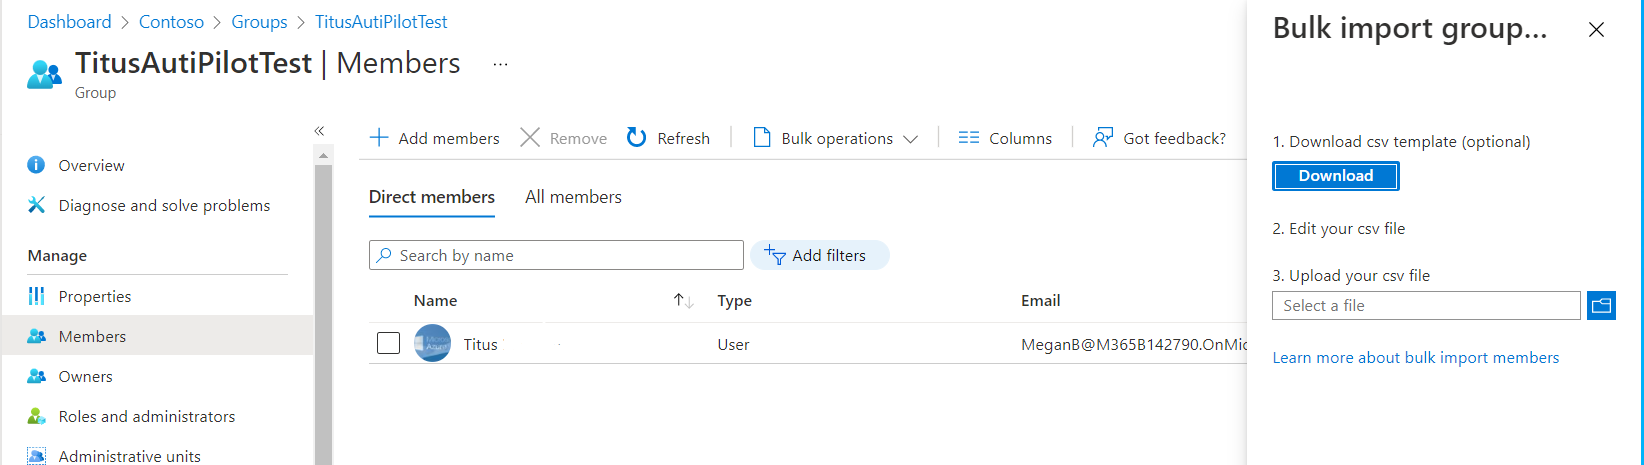This screenshot has width=1644, height=465.
Task: Select the Direct members tab
Action: point(432,197)
